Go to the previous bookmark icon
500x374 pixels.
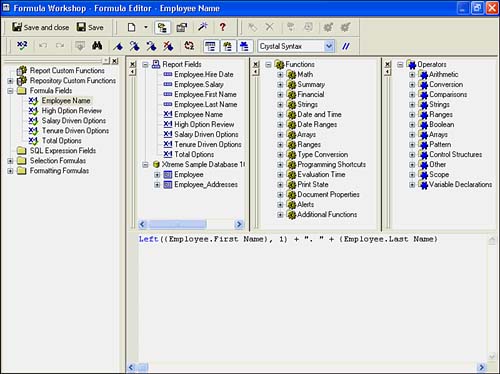point(151,46)
